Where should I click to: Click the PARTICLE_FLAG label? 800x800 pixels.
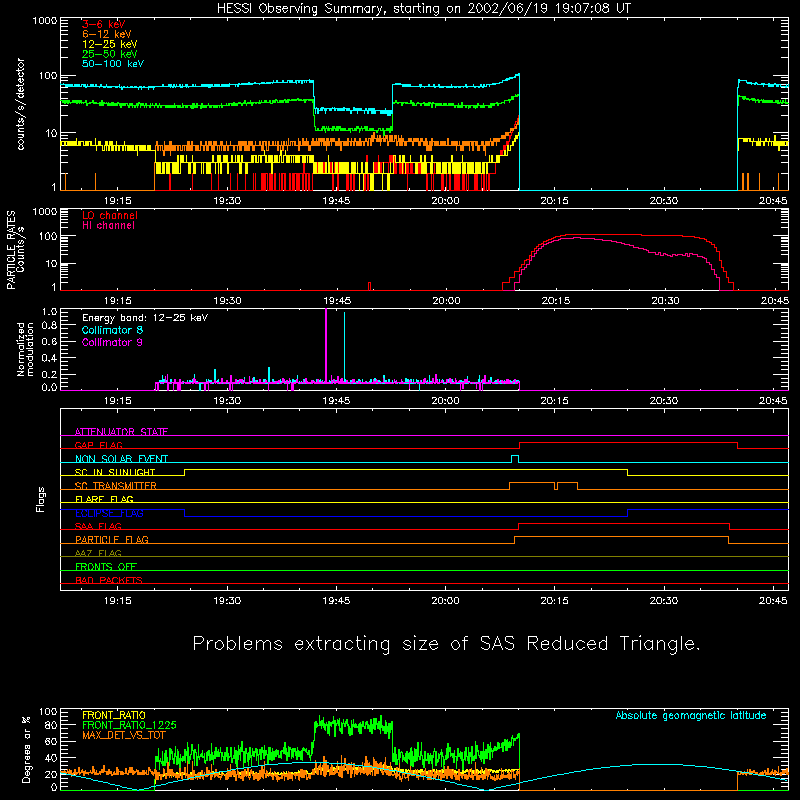(x=112, y=539)
